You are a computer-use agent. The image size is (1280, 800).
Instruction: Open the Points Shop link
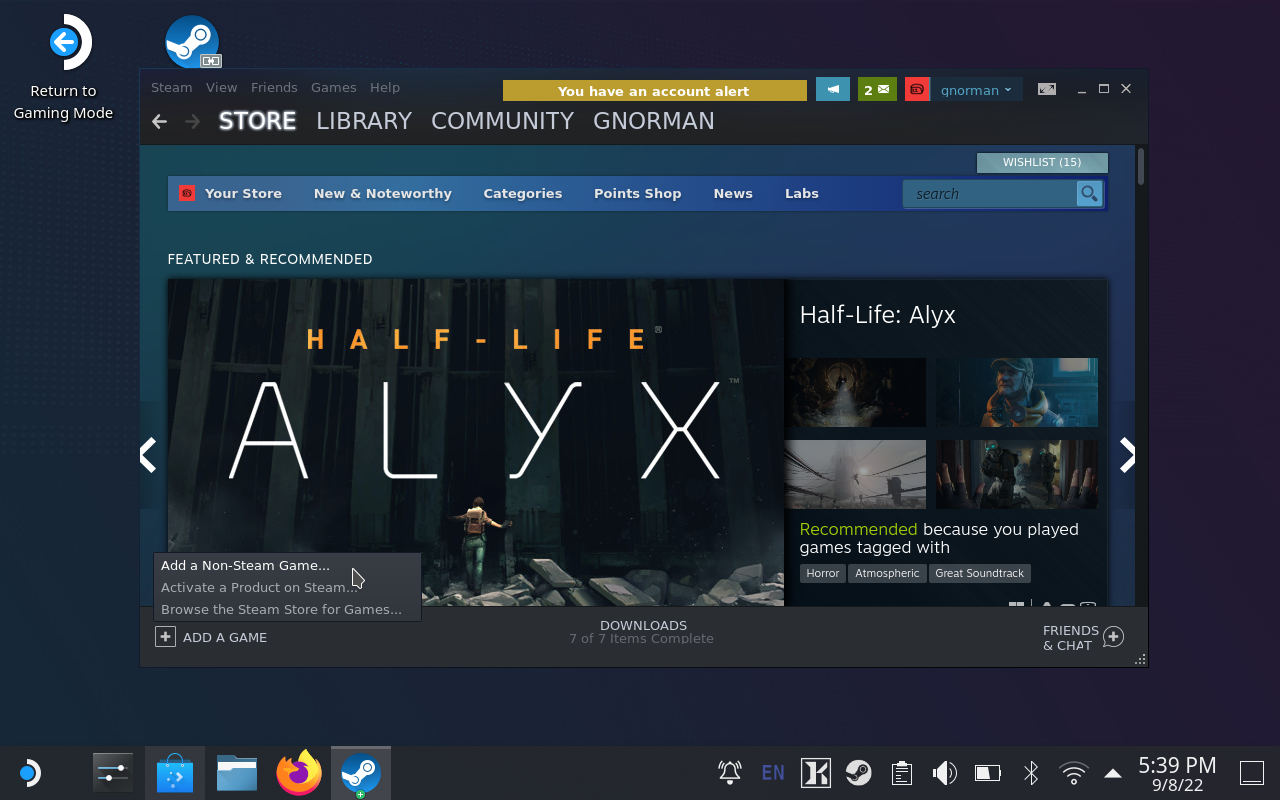pyautogui.click(x=637, y=194)
